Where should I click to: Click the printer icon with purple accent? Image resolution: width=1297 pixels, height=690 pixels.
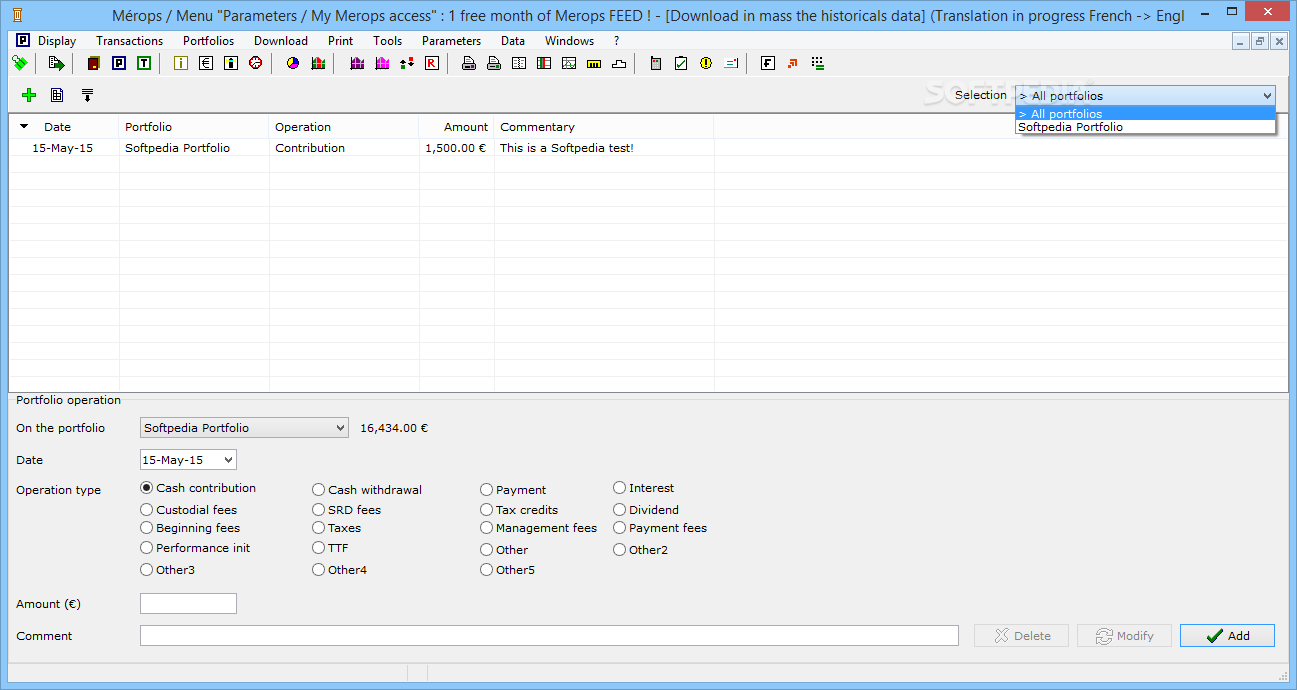(x=468, y=63)
